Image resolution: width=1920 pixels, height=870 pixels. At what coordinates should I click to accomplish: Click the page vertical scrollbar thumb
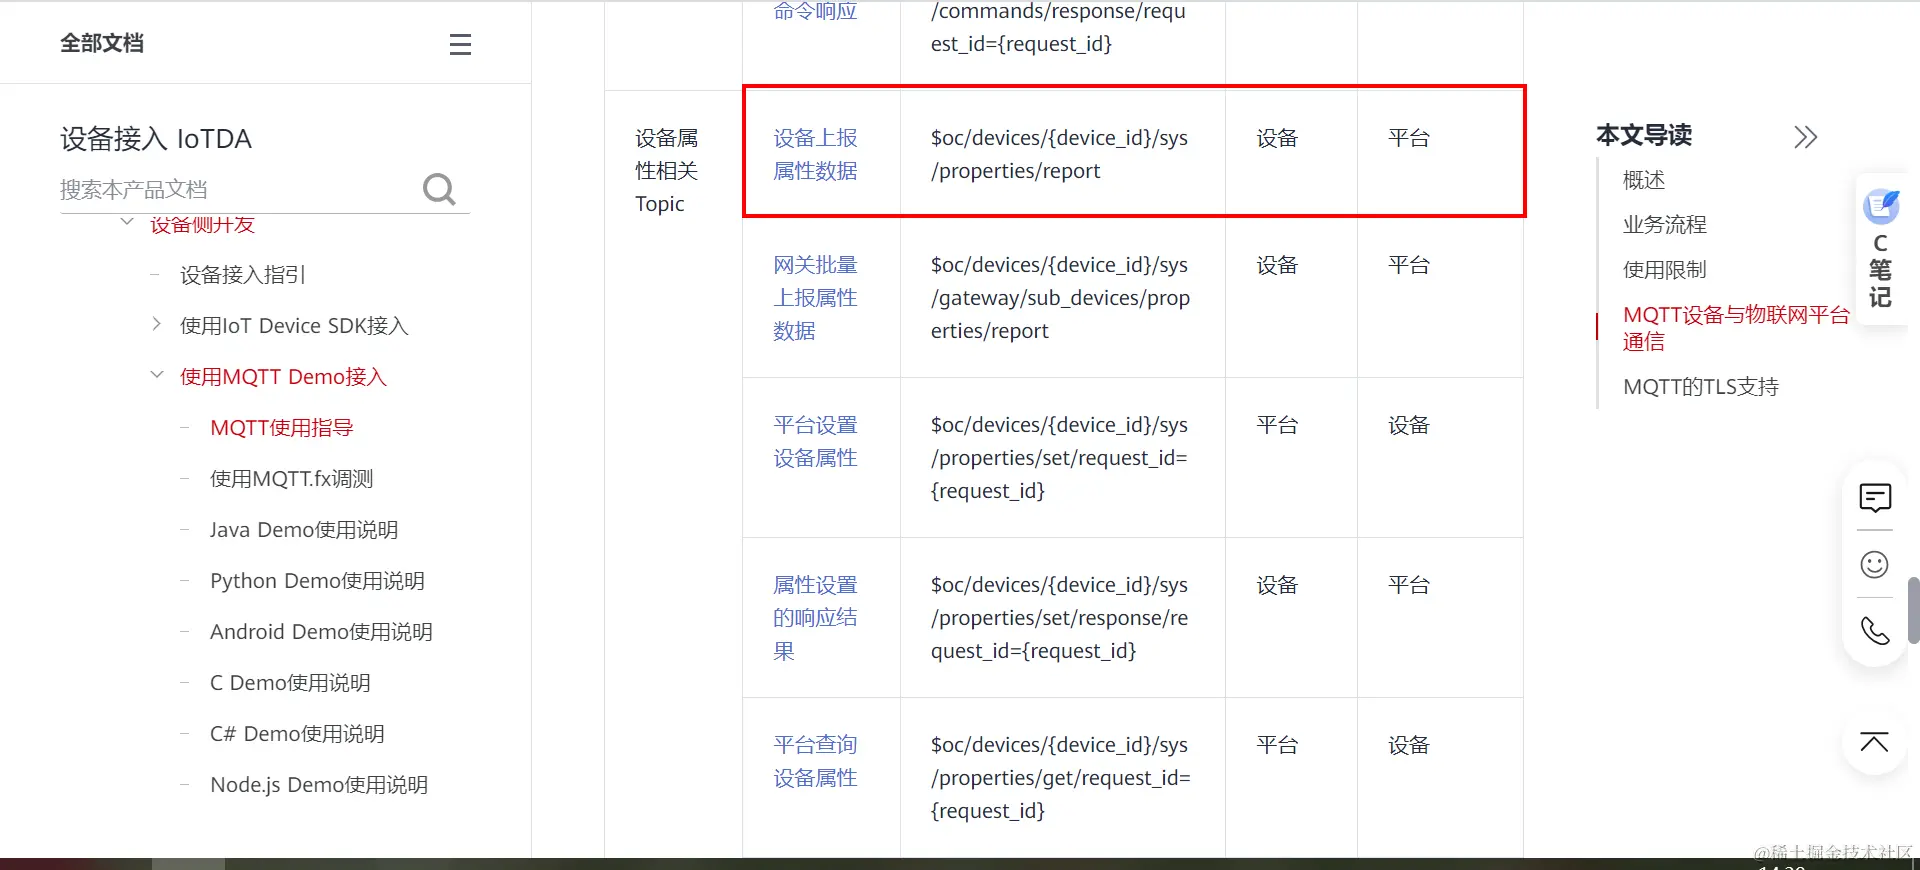click(1913, 610)
